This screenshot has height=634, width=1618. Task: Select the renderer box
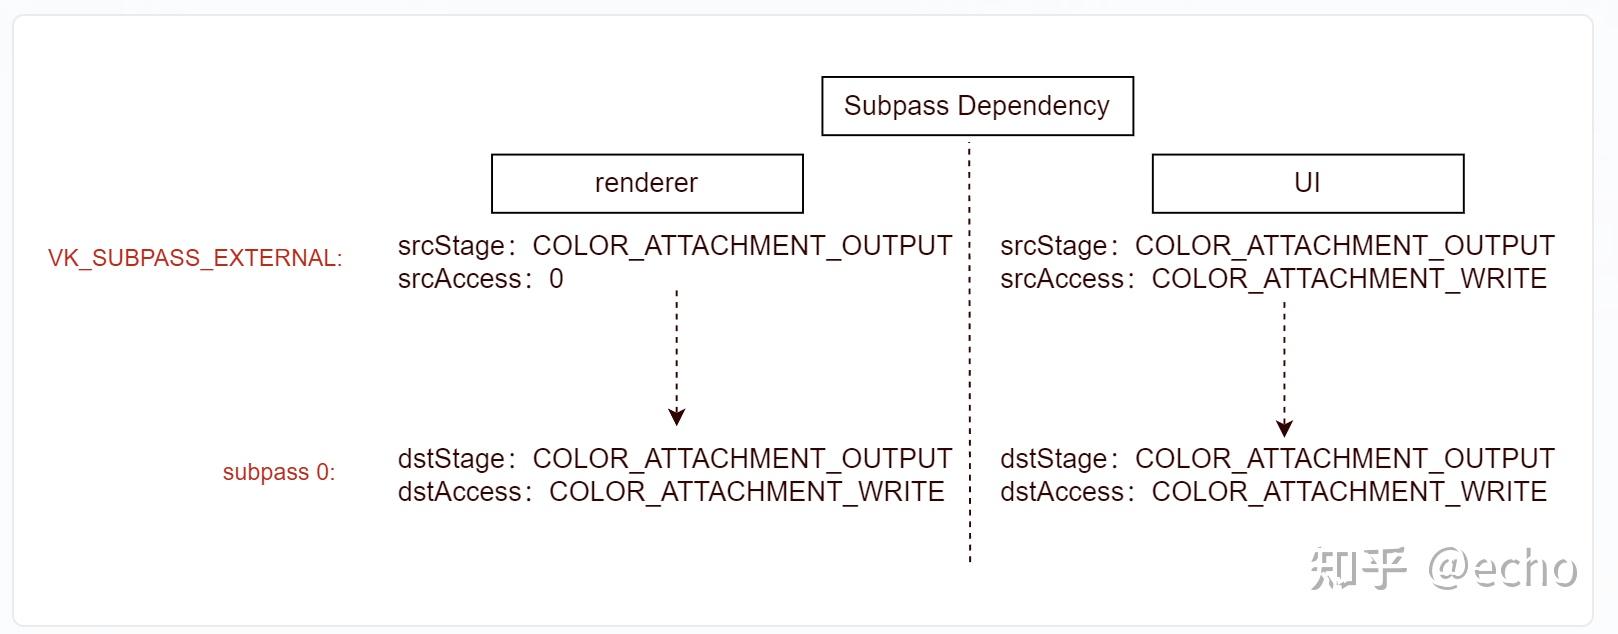pos(647,183)
